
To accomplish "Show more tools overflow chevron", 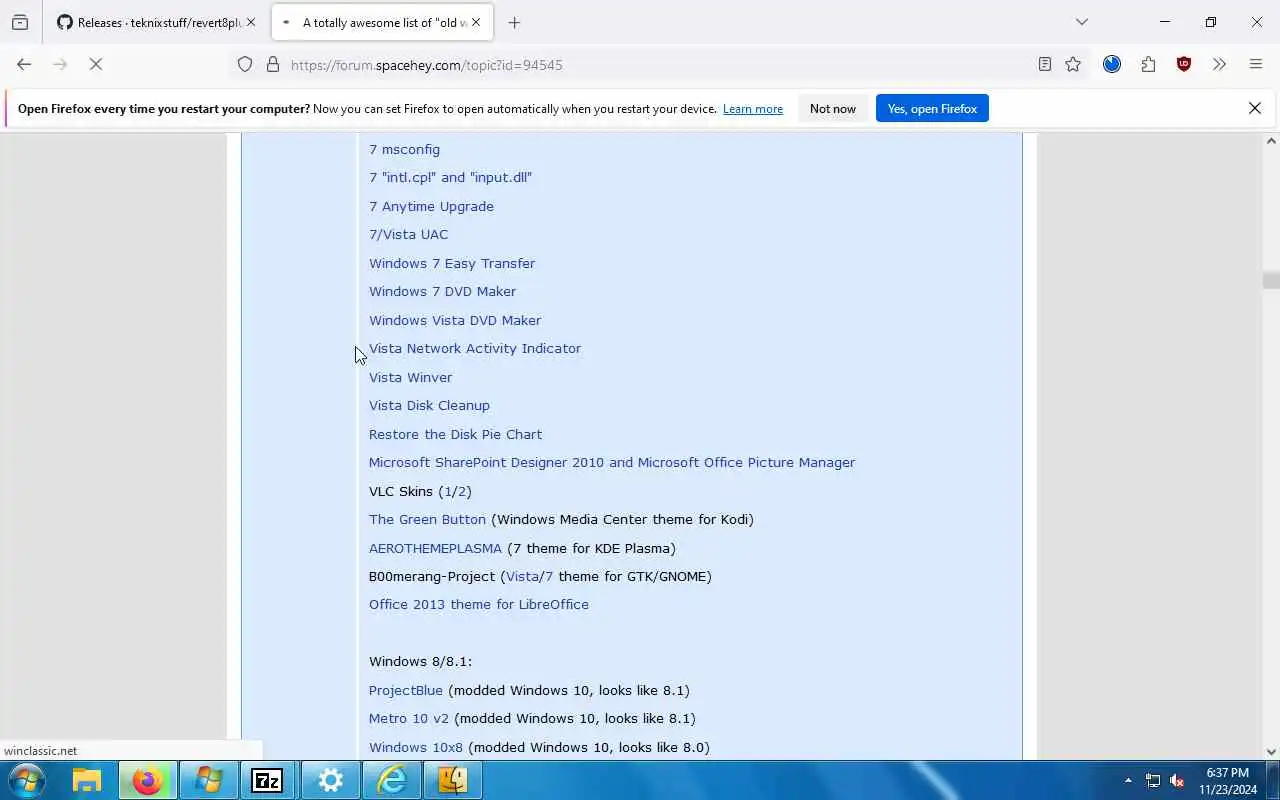I will (1219, 64).
